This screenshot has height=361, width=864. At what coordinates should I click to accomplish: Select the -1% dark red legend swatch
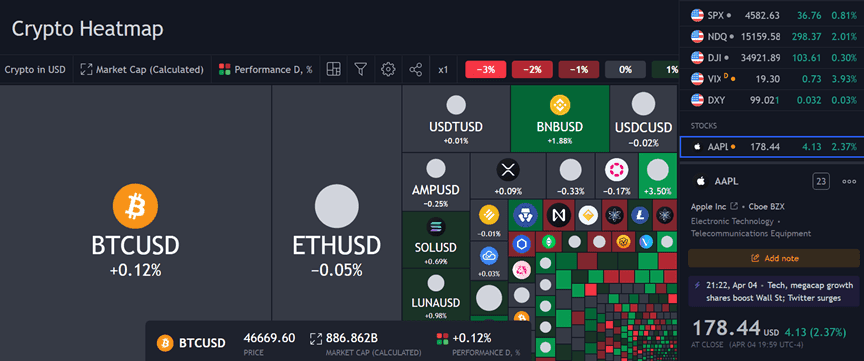point(579,70)
